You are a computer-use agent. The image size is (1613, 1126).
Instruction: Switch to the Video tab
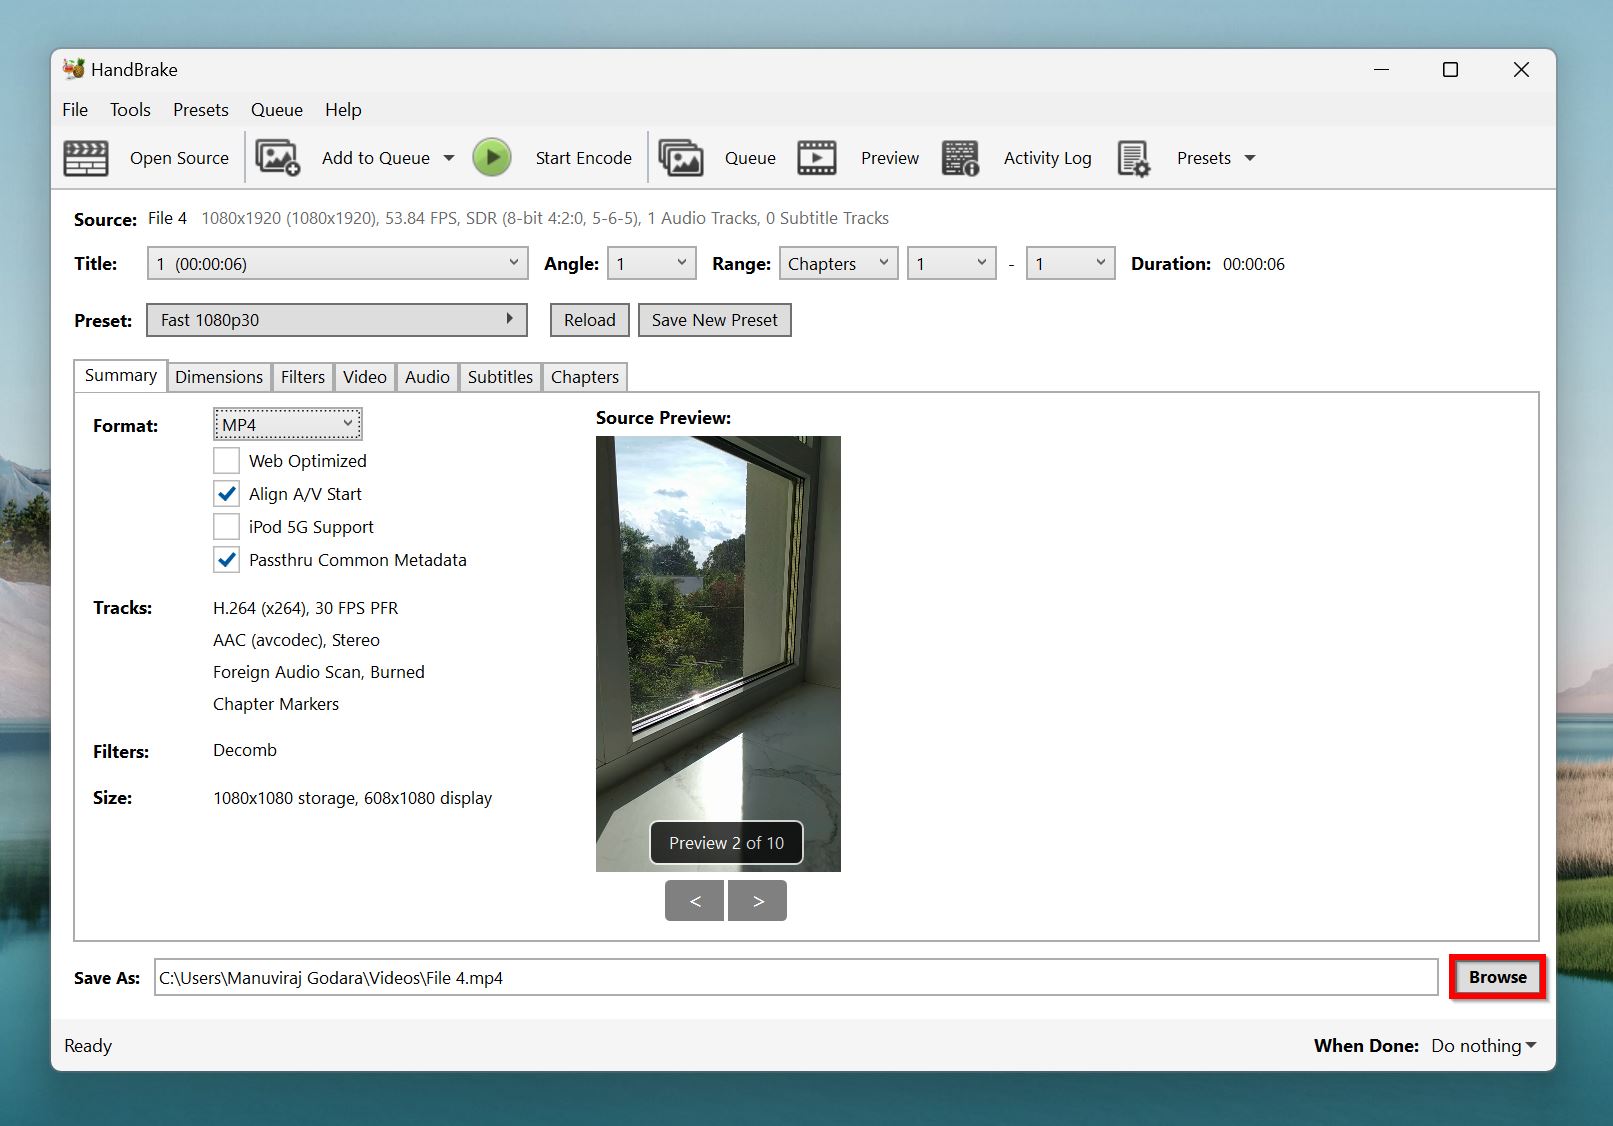[x=364, y=377]
